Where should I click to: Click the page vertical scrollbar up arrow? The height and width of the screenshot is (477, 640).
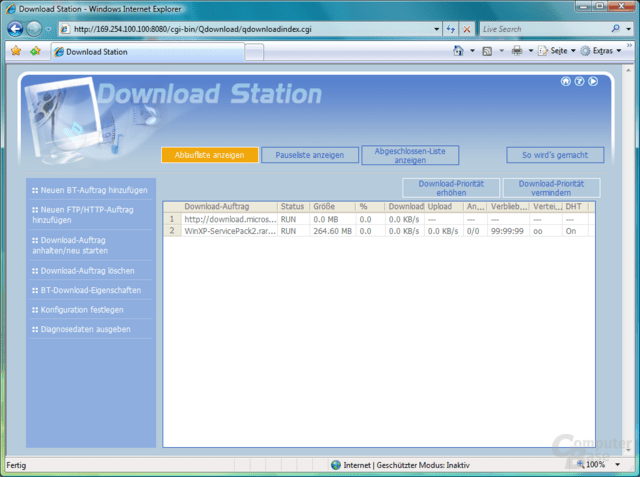tap(628, 70)
